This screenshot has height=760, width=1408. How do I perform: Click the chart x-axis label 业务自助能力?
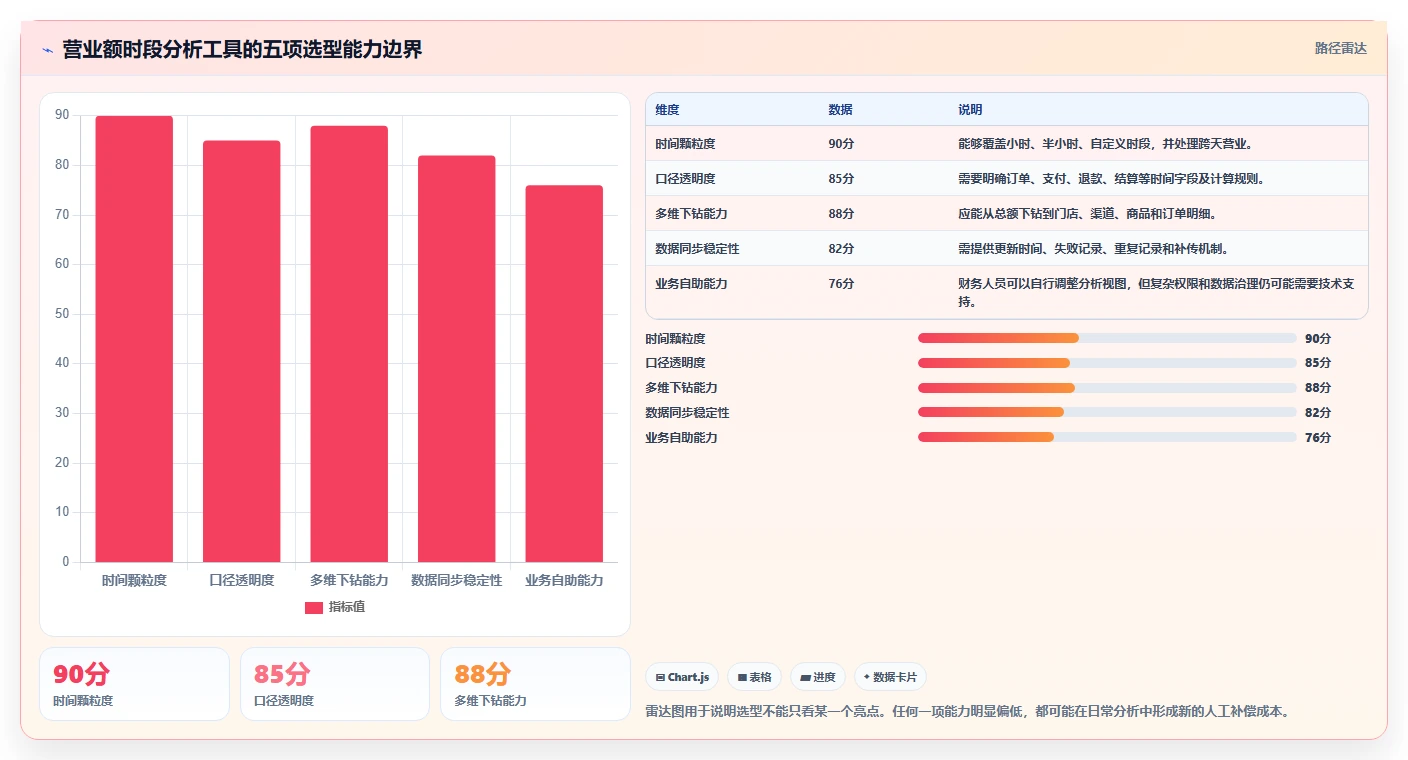coord(564,580)
